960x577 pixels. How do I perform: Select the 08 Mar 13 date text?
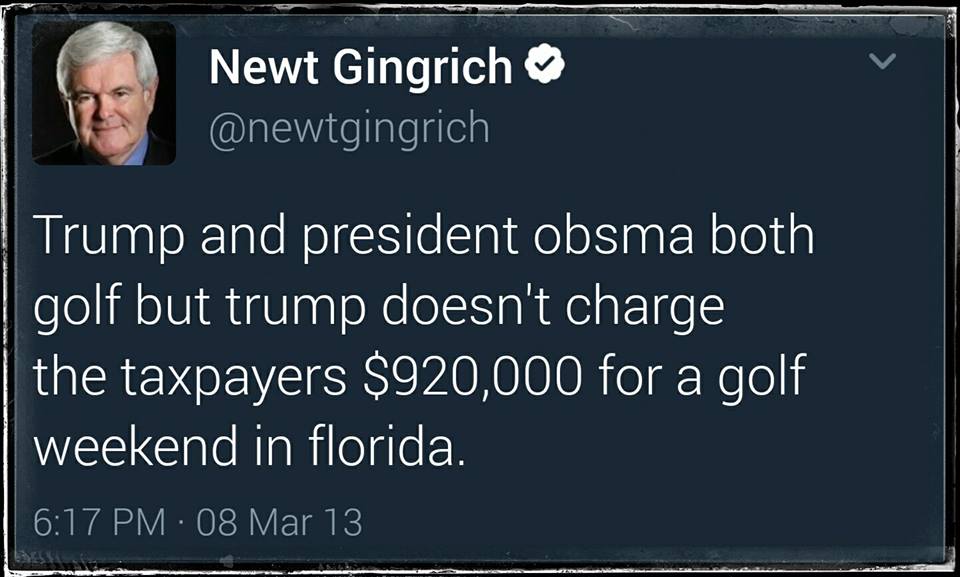tap(280, 522)
